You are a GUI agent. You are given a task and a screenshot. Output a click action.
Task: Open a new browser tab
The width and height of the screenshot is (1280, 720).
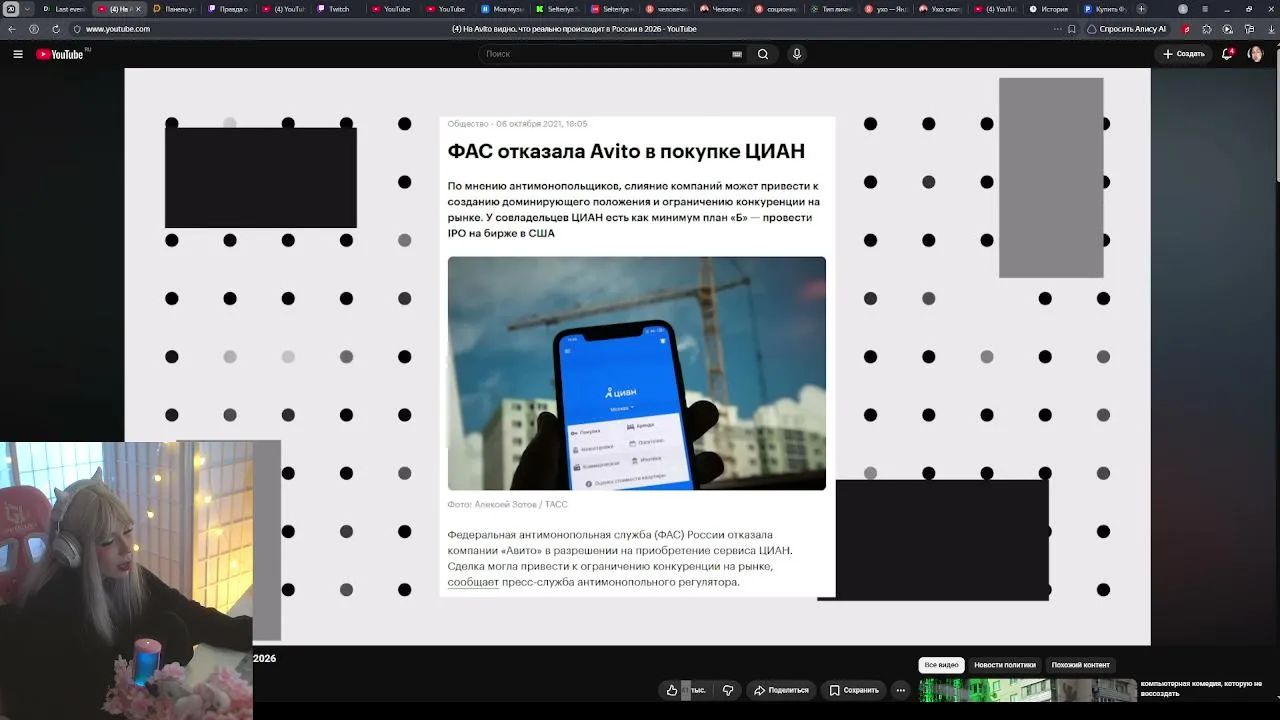click(x=1141, y=9)
